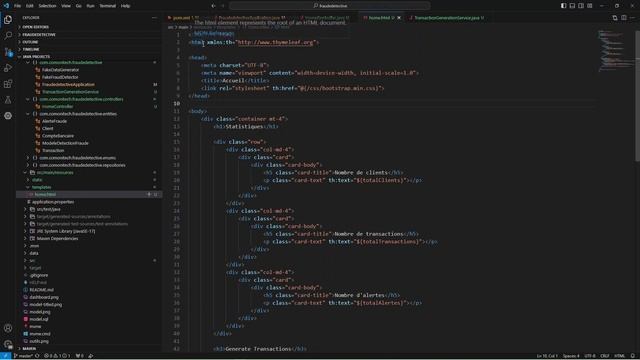640x360 pixels.
Task: Open the Testing flask icon
Action: click(8, 100)
